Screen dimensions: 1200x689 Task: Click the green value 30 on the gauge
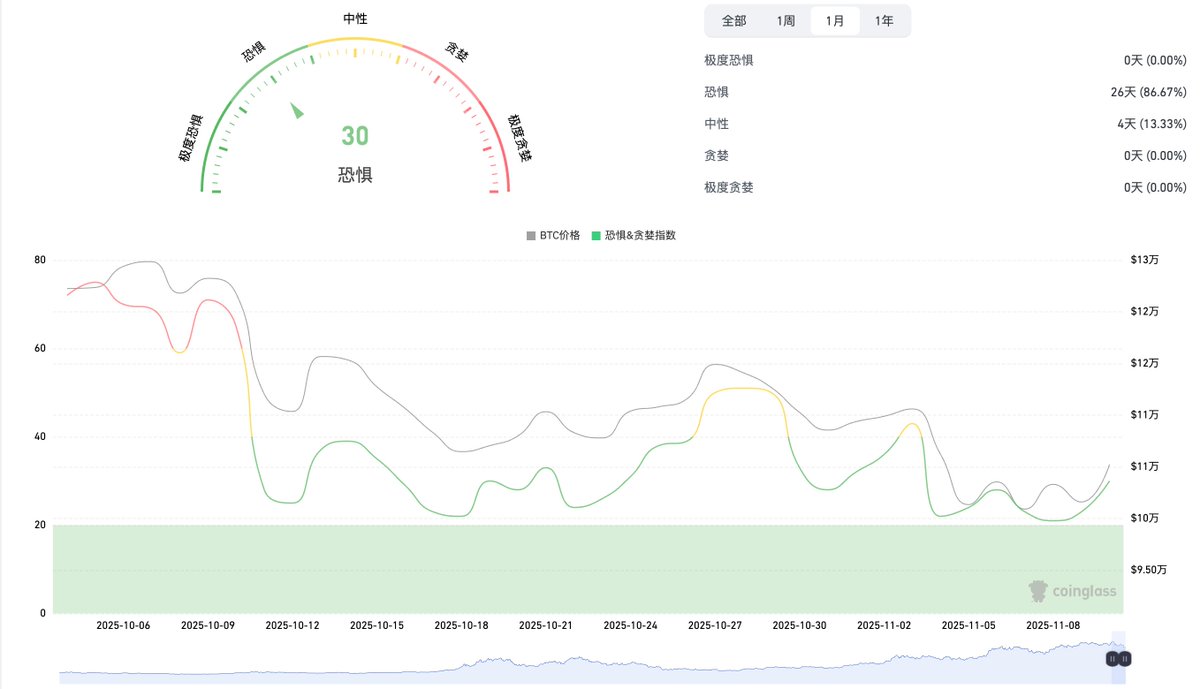[354, 135]
